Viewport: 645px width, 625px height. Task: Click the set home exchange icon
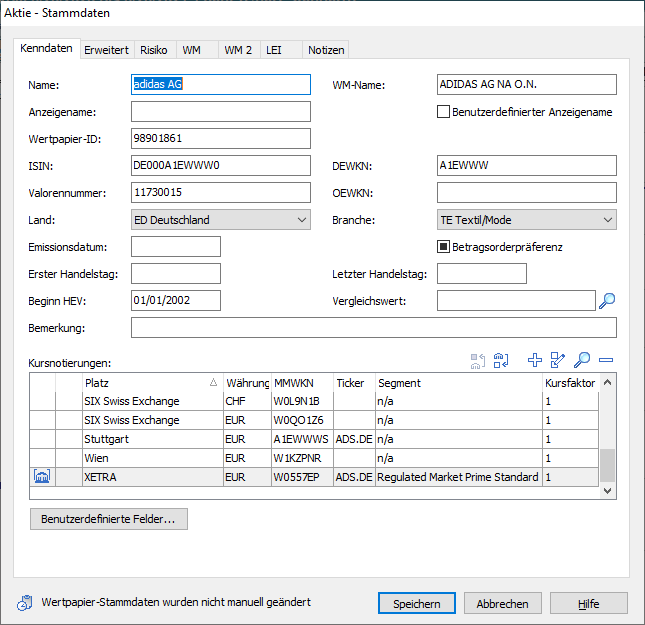click(501, 361)
